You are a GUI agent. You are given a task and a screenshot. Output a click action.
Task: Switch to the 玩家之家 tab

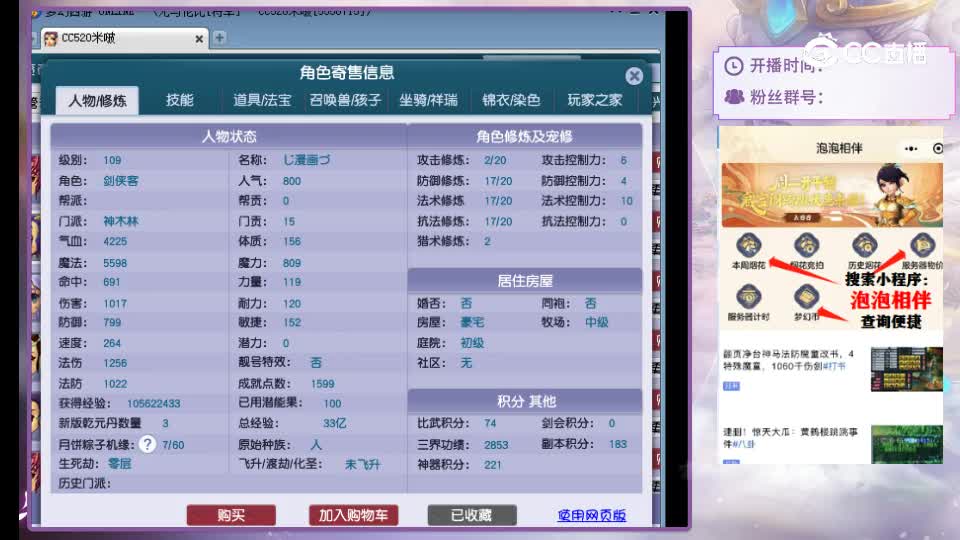click(x=594, y=100)
